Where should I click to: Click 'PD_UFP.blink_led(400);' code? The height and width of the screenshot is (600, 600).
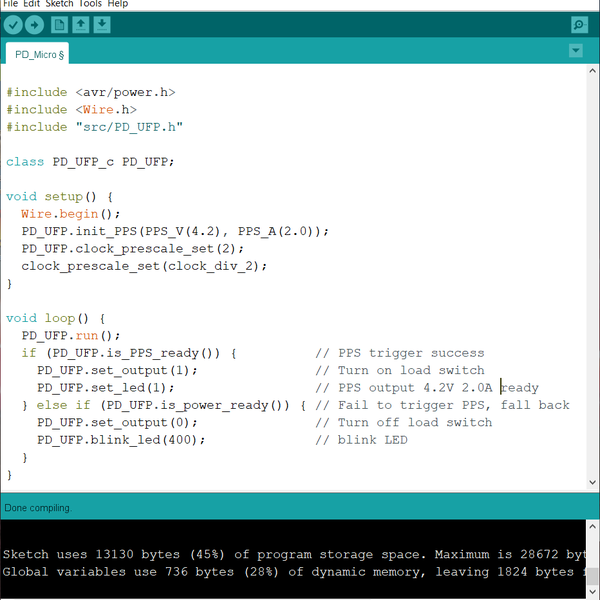[121, 440]
